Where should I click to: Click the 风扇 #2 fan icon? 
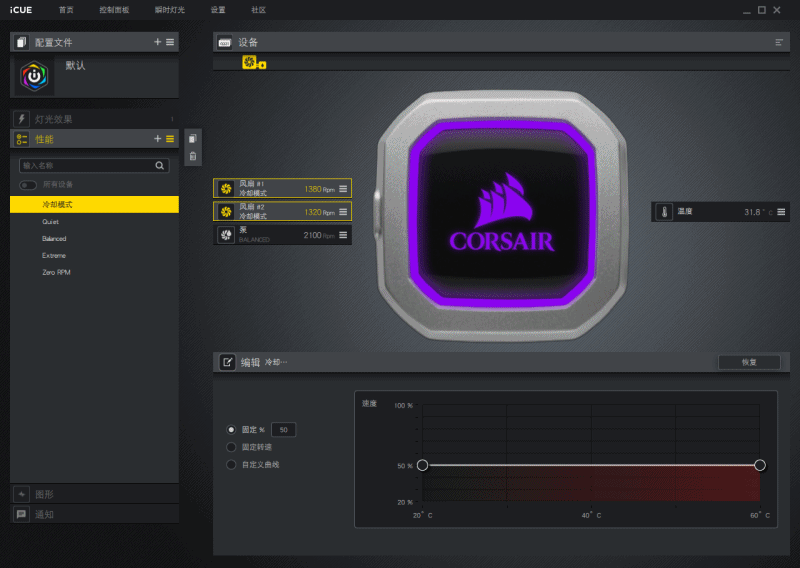226,211
